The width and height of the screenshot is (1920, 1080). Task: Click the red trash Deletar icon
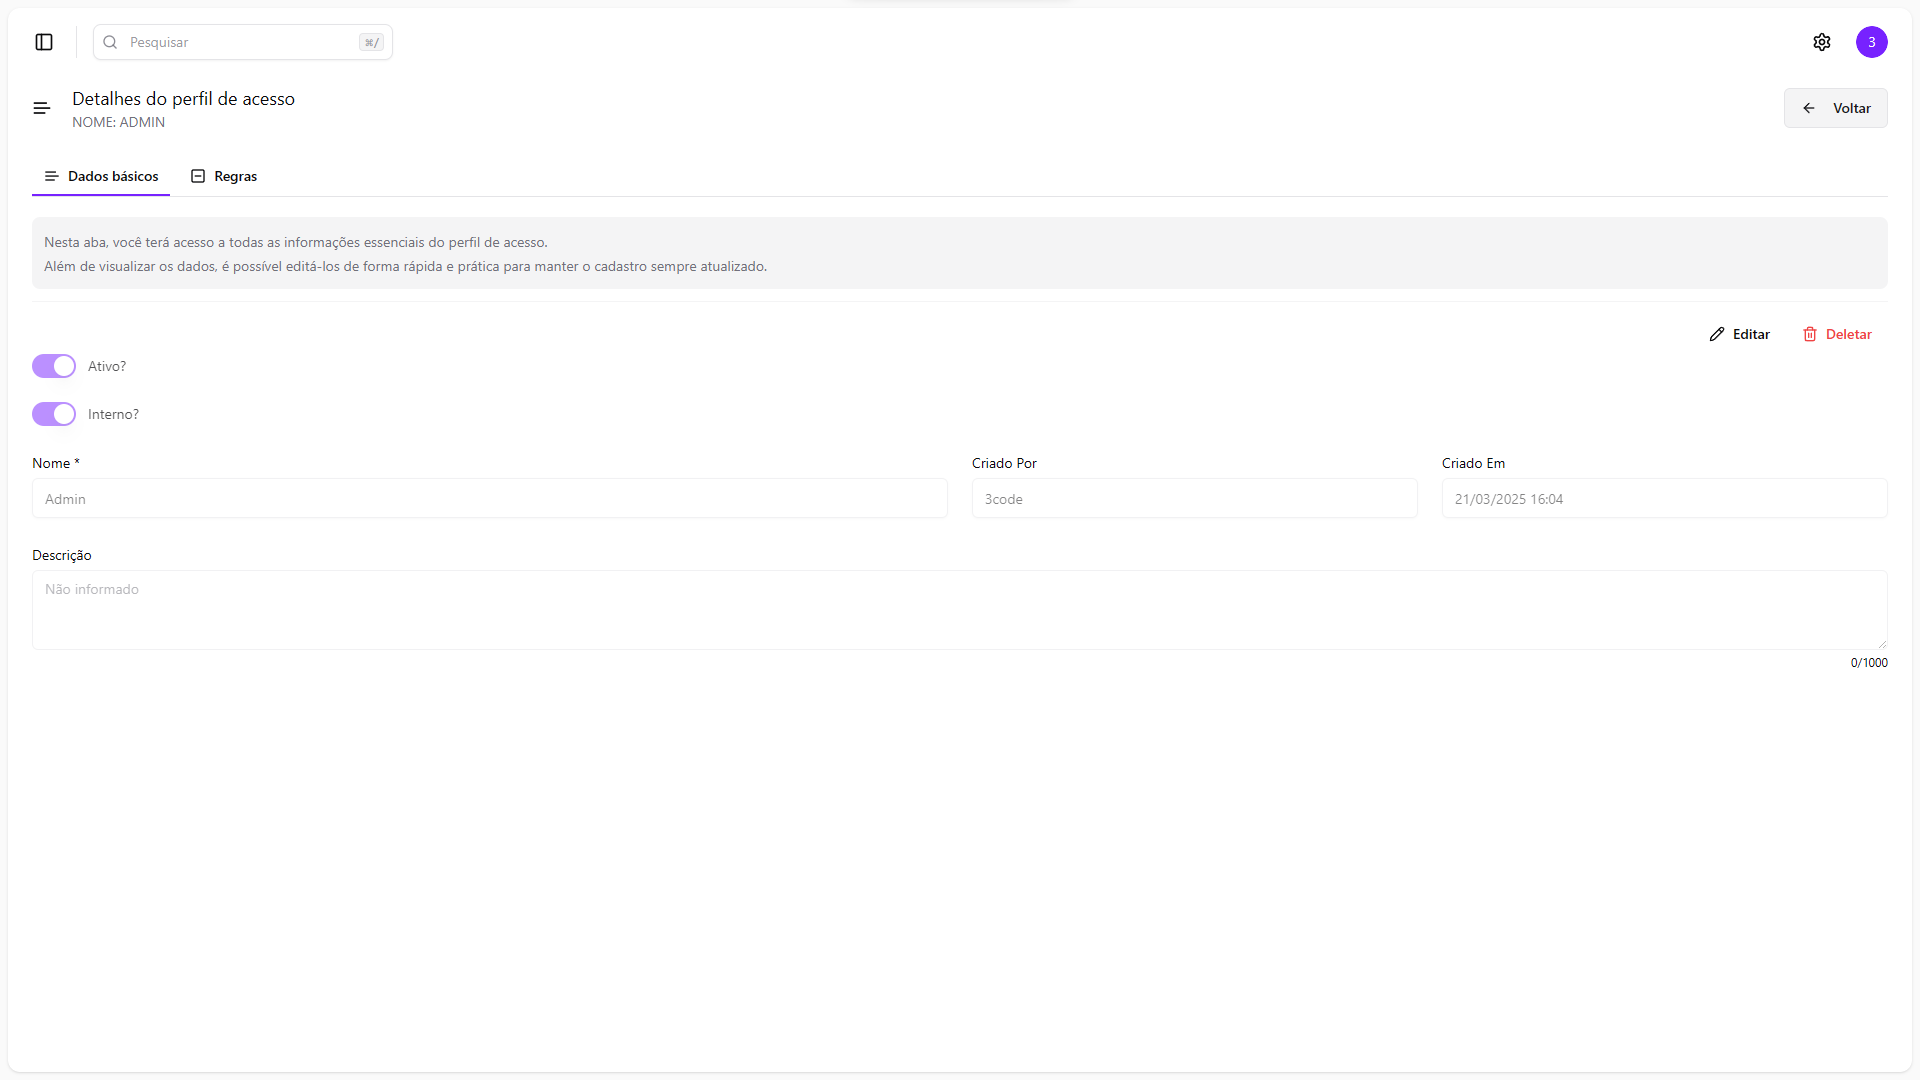click(1810, 334)
